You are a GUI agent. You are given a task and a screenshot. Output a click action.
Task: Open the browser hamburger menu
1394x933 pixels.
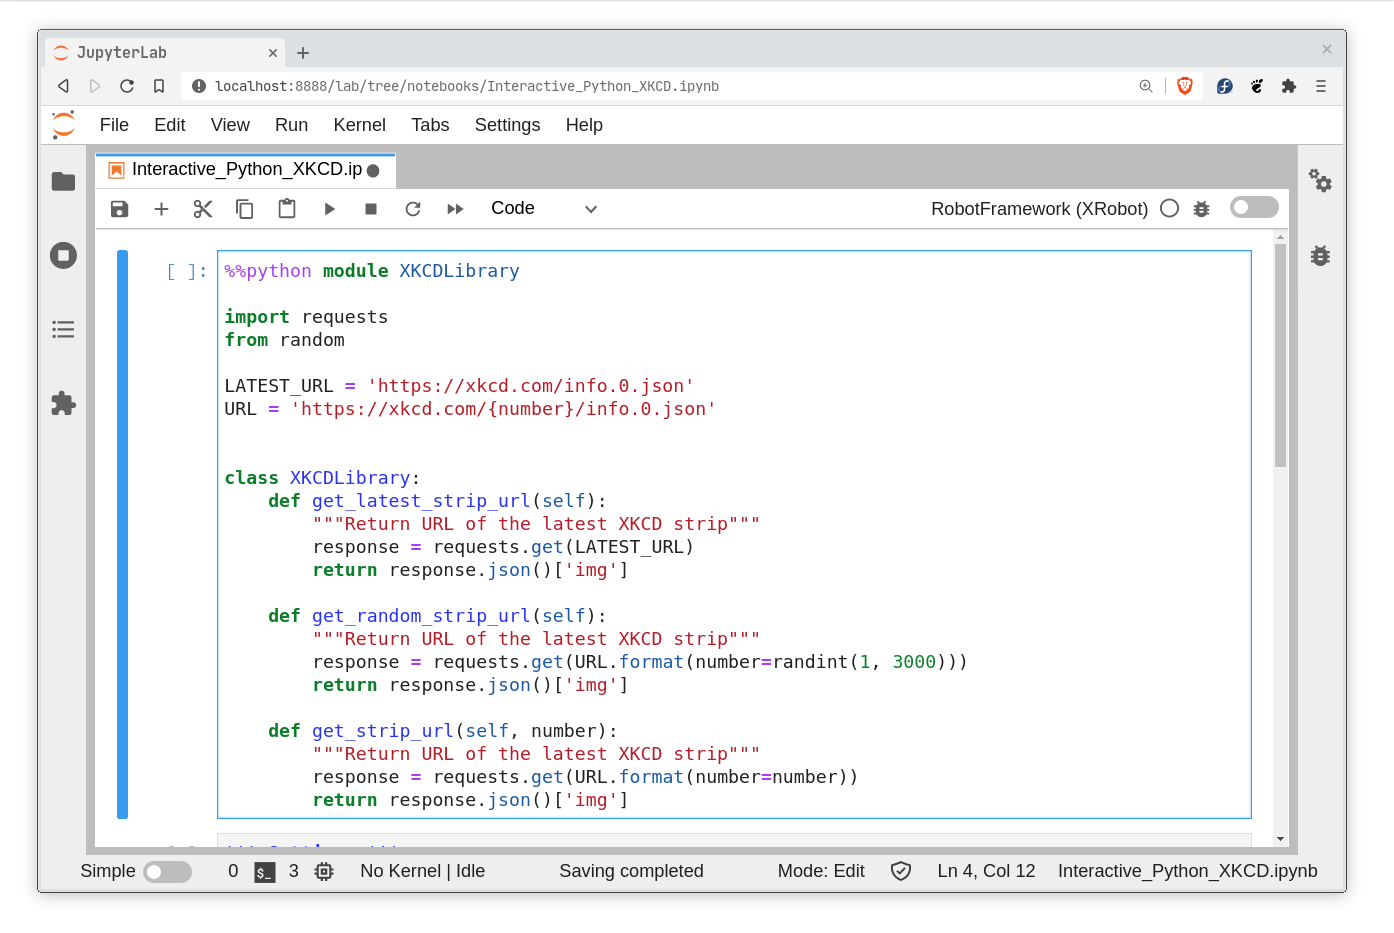[x=1321, y=86]
